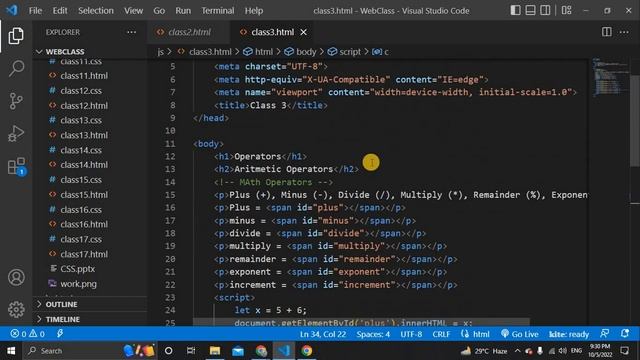Open the Selection menu
The width and height of the screenshot is (640, 360).
(x=96, y=11)
